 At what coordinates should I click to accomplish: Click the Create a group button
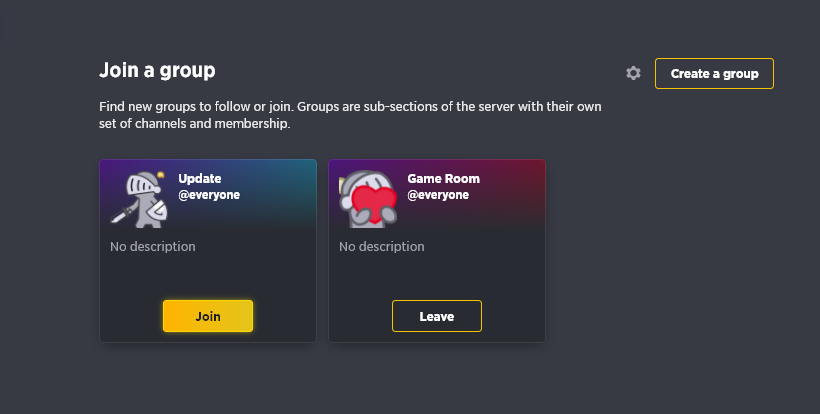(x=714, y=74)
